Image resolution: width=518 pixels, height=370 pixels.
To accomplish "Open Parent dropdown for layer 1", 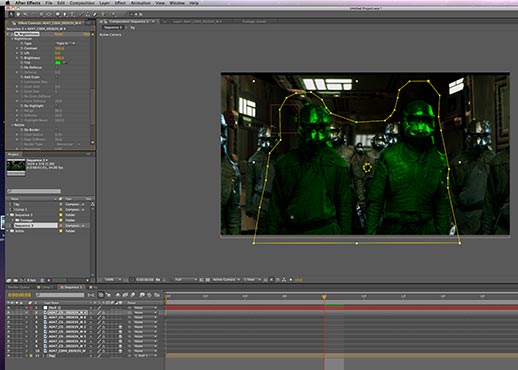I will (x=145, y=308).
